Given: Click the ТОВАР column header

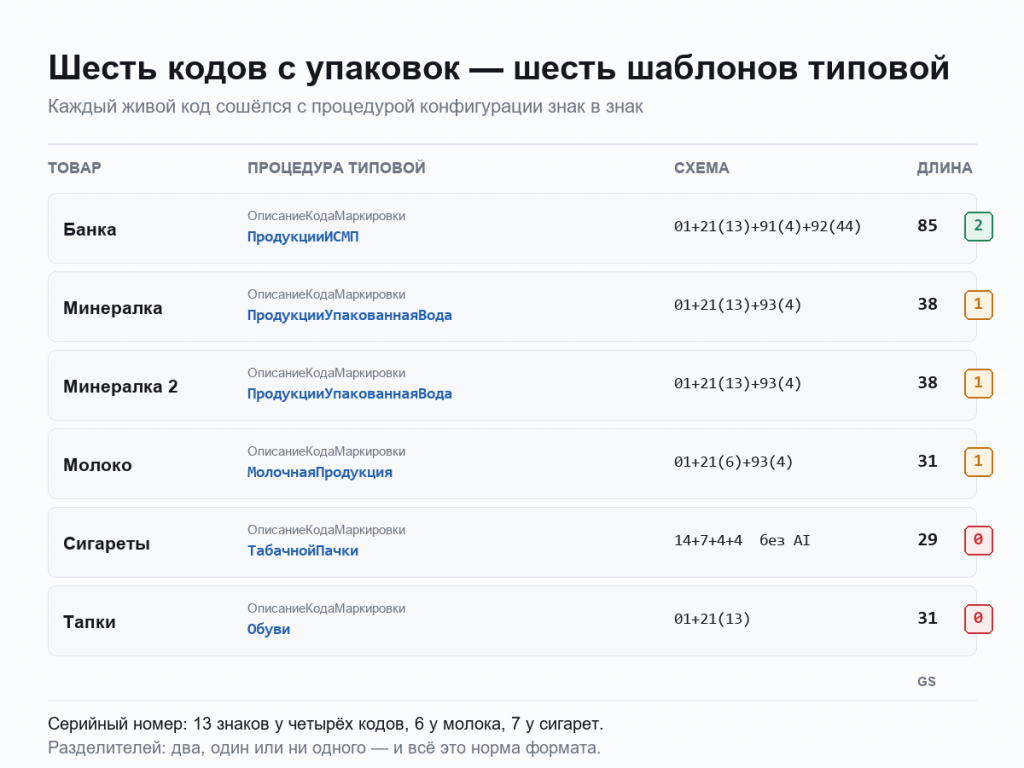Looking at the screenshot, I should pyautogui.click(x=74, y=168).
